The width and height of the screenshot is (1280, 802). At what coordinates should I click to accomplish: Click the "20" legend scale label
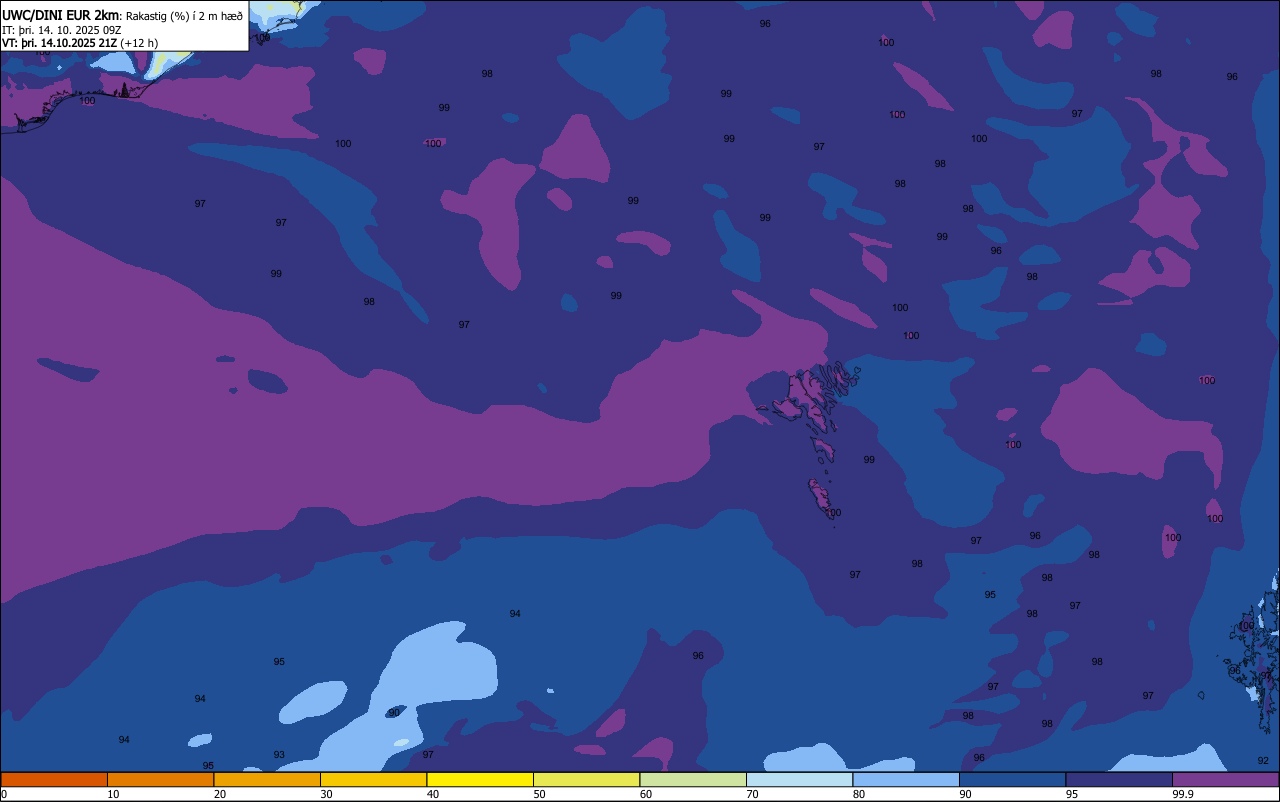(220, 794)
